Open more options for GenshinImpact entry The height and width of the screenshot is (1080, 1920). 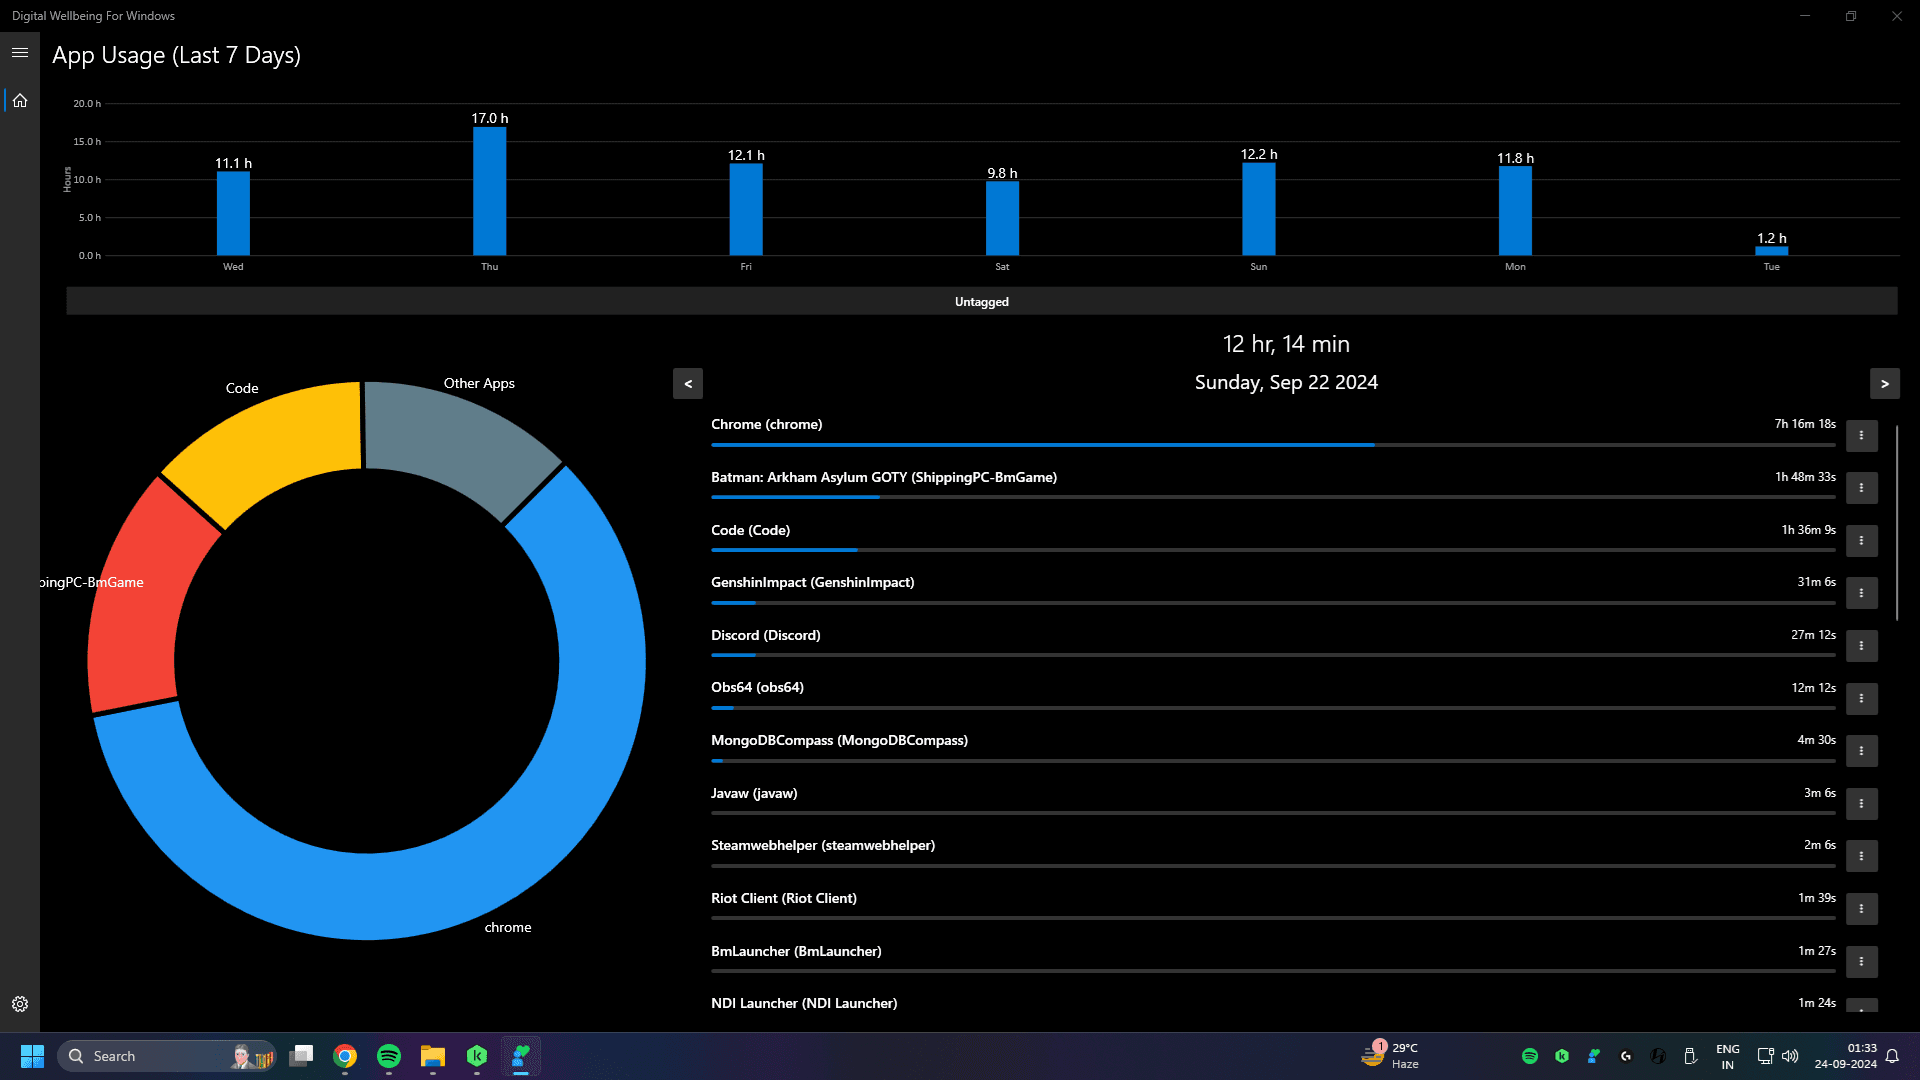point(1861,593)
